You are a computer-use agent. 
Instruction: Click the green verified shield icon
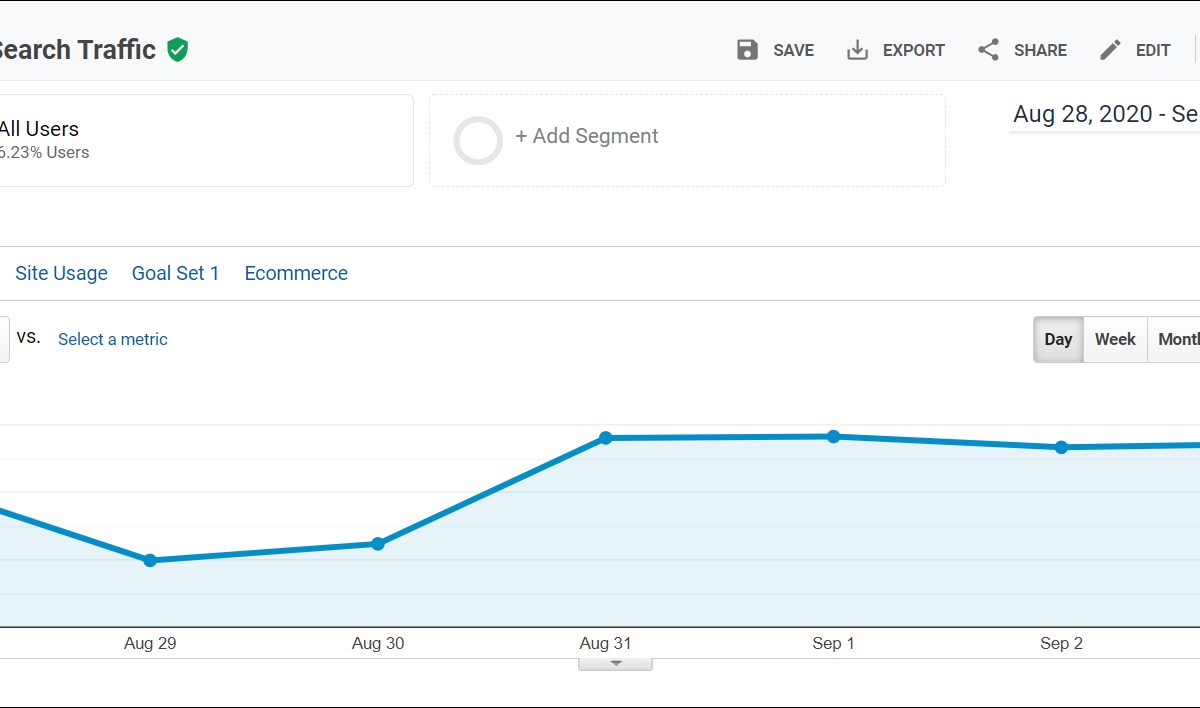177,50
